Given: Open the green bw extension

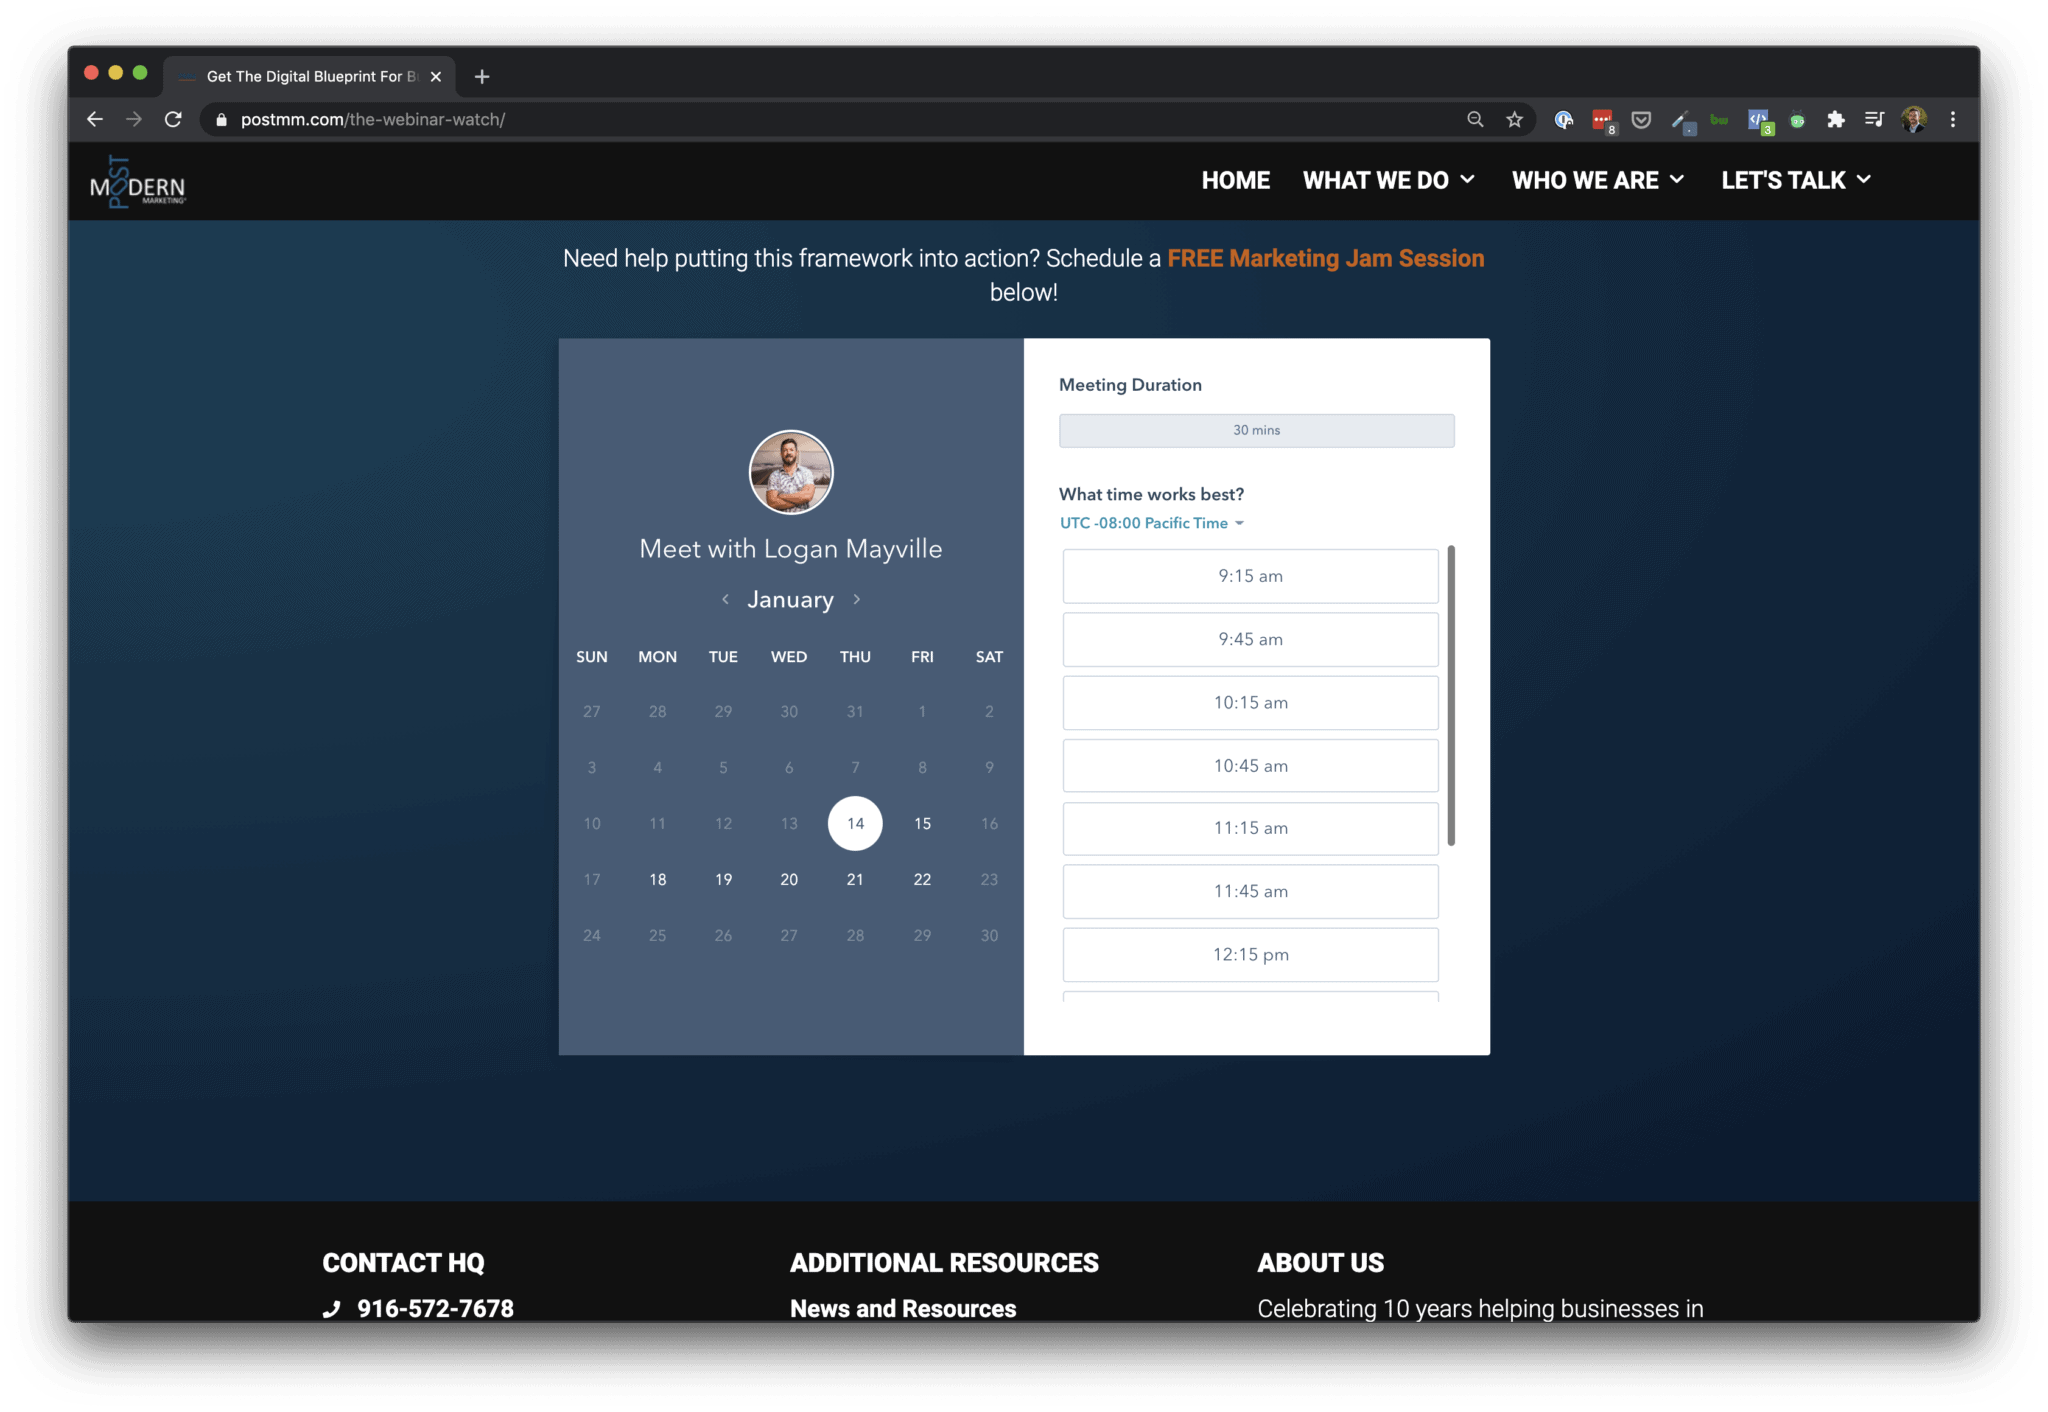Looking at the screenshot, I should (x=1719, y=120).
